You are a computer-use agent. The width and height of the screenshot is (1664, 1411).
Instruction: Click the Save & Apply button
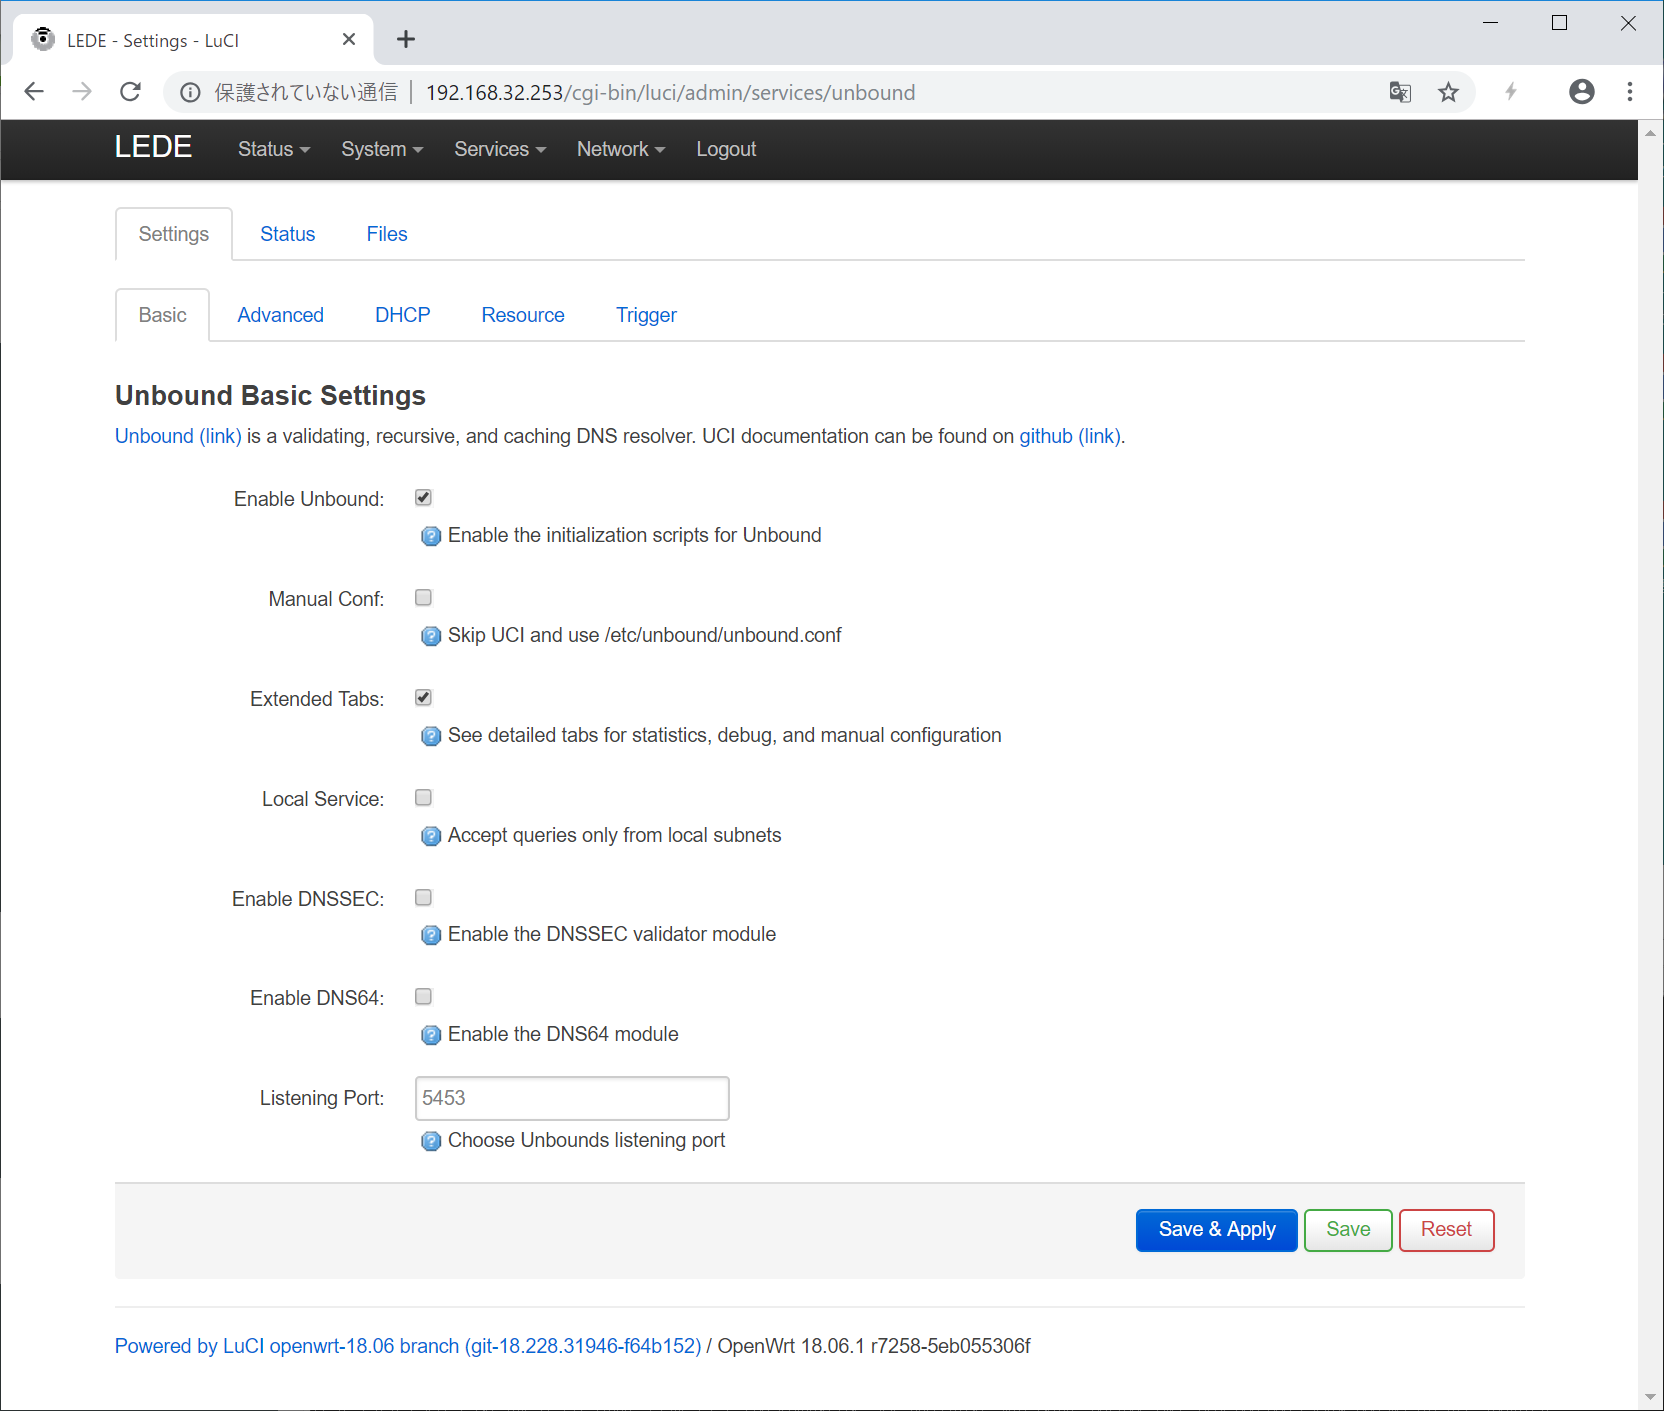coord(1217,1230)
